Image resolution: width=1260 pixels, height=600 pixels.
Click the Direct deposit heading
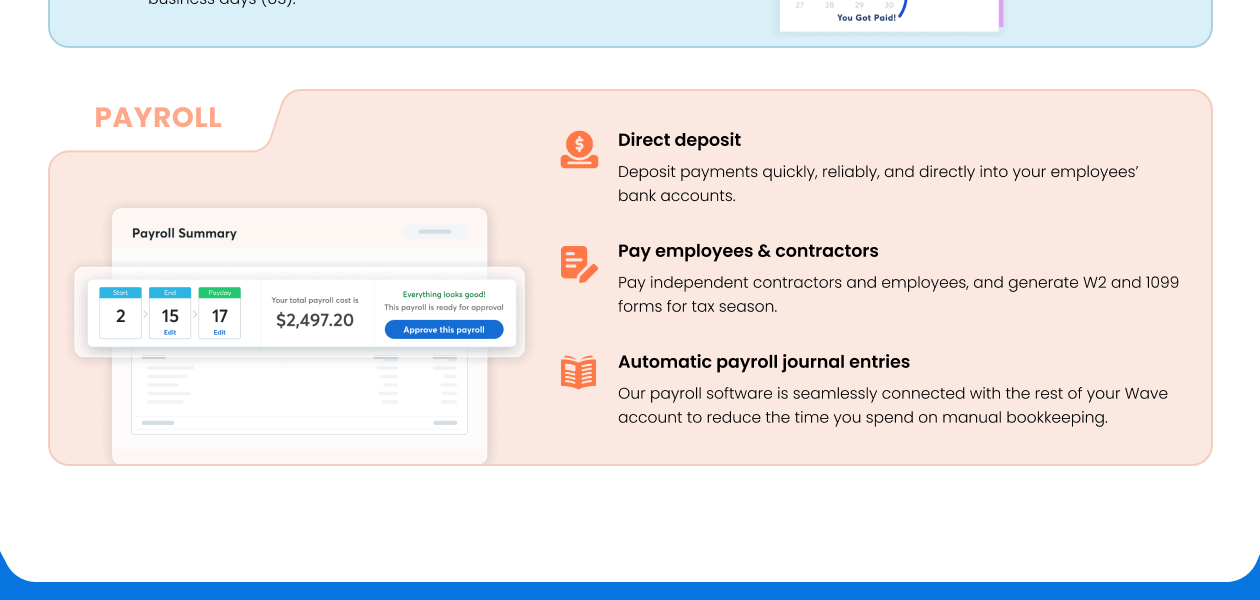pos(679,140)
